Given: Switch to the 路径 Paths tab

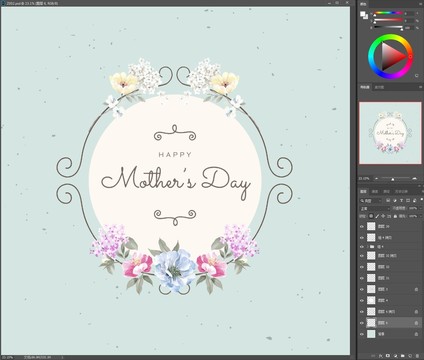Looking at the screenshot, I should pyautogui.click(x=386, y=191).
